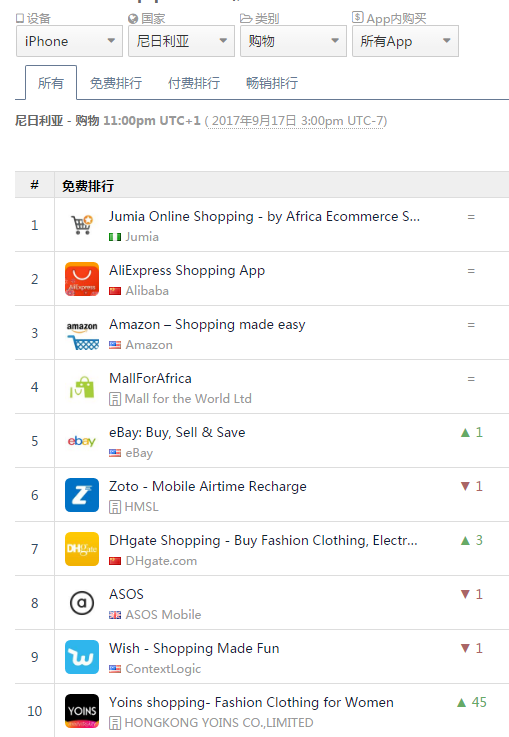509x737 pixels.
Task: Click the 2017年9月17日 date timestamp
Action: pos(254,121)
